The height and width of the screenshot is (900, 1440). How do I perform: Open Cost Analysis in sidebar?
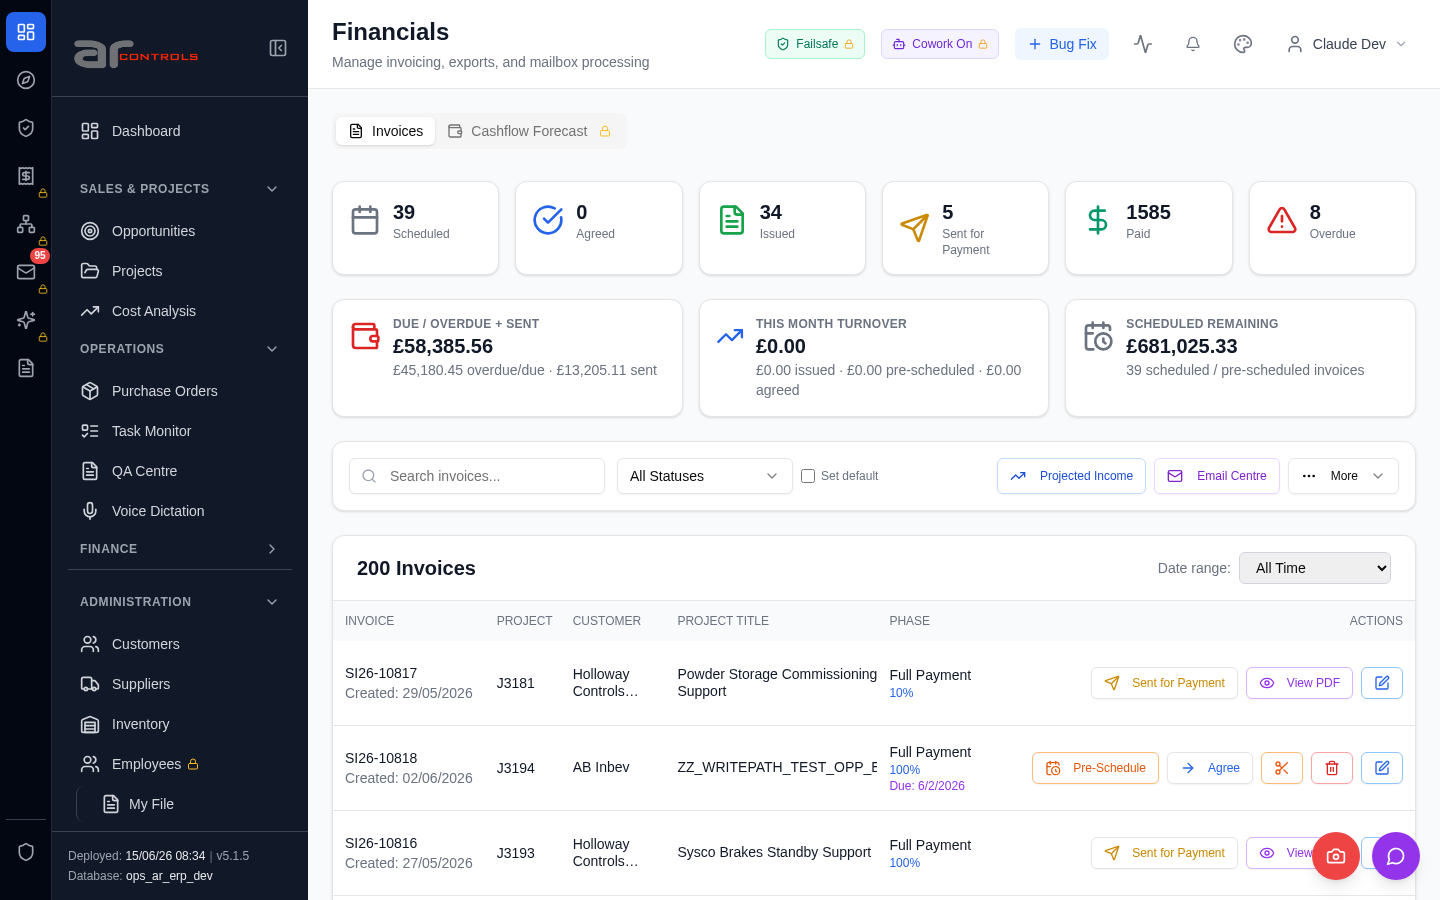[x=180, y=311]
